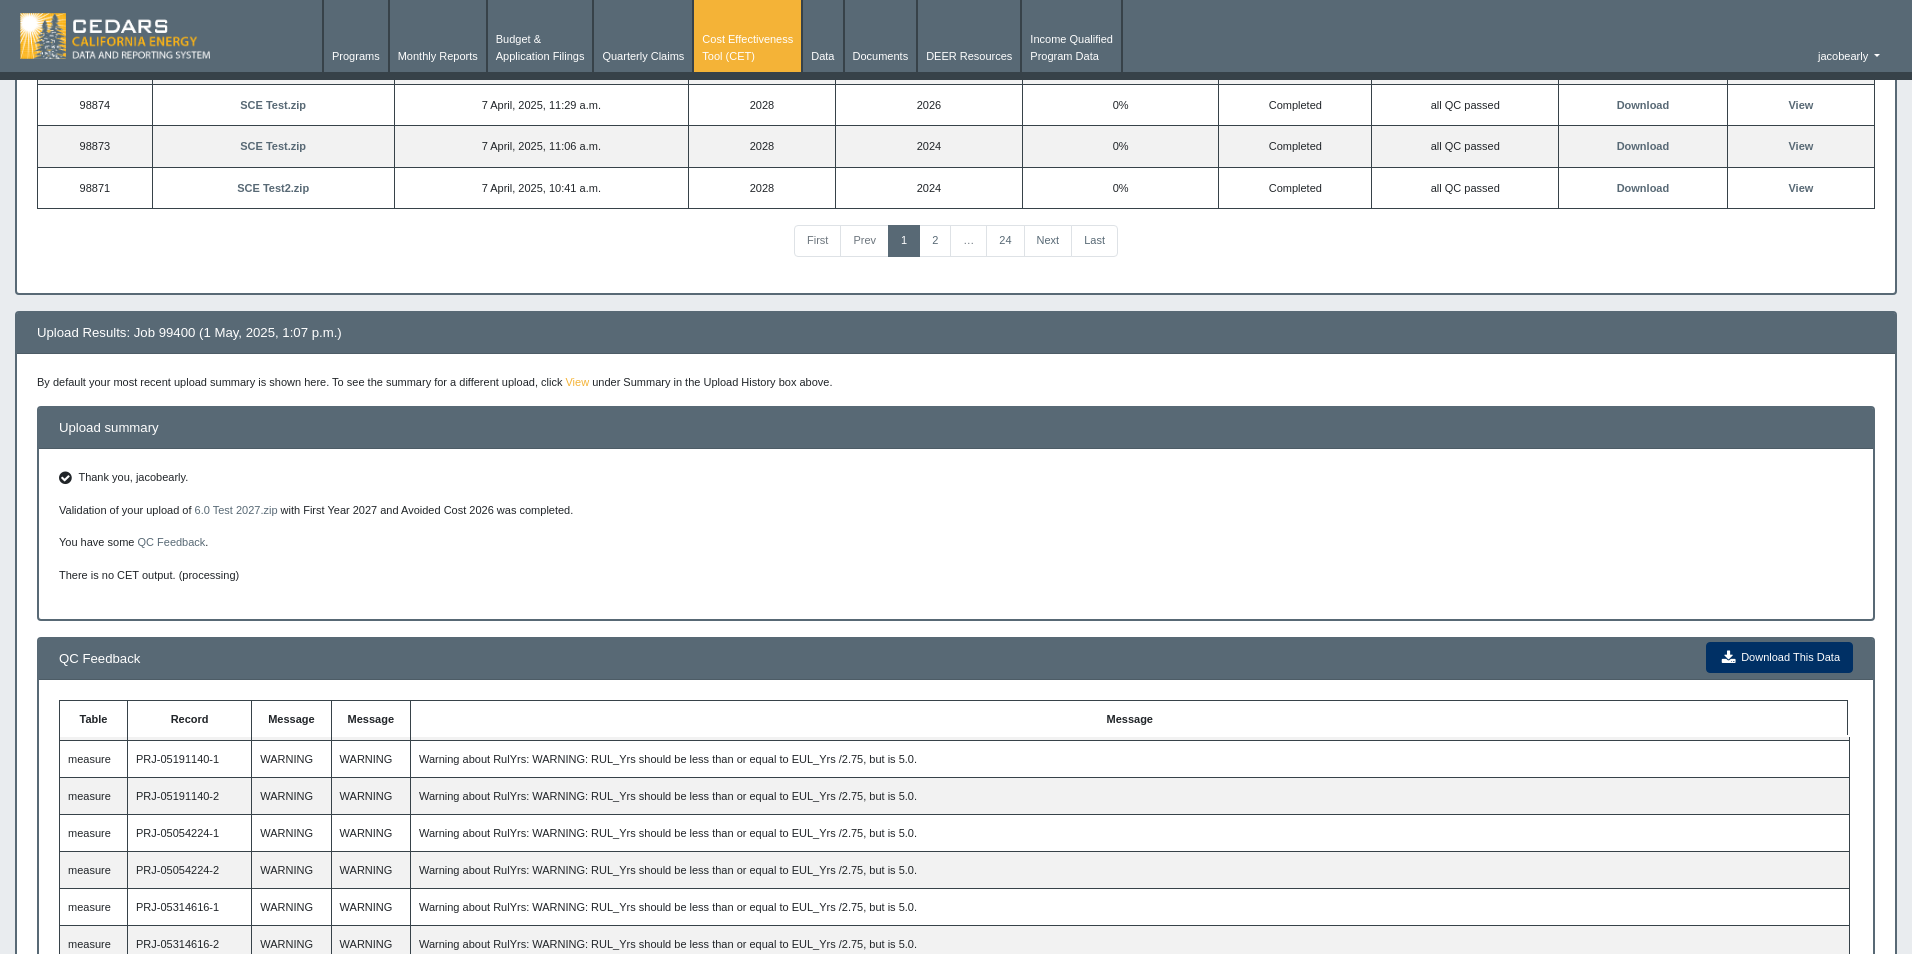The width and height of the screenshot is (1912, 954).
Task: Follow the QC Feedback link in summary
Action: (x=170, y=542)
